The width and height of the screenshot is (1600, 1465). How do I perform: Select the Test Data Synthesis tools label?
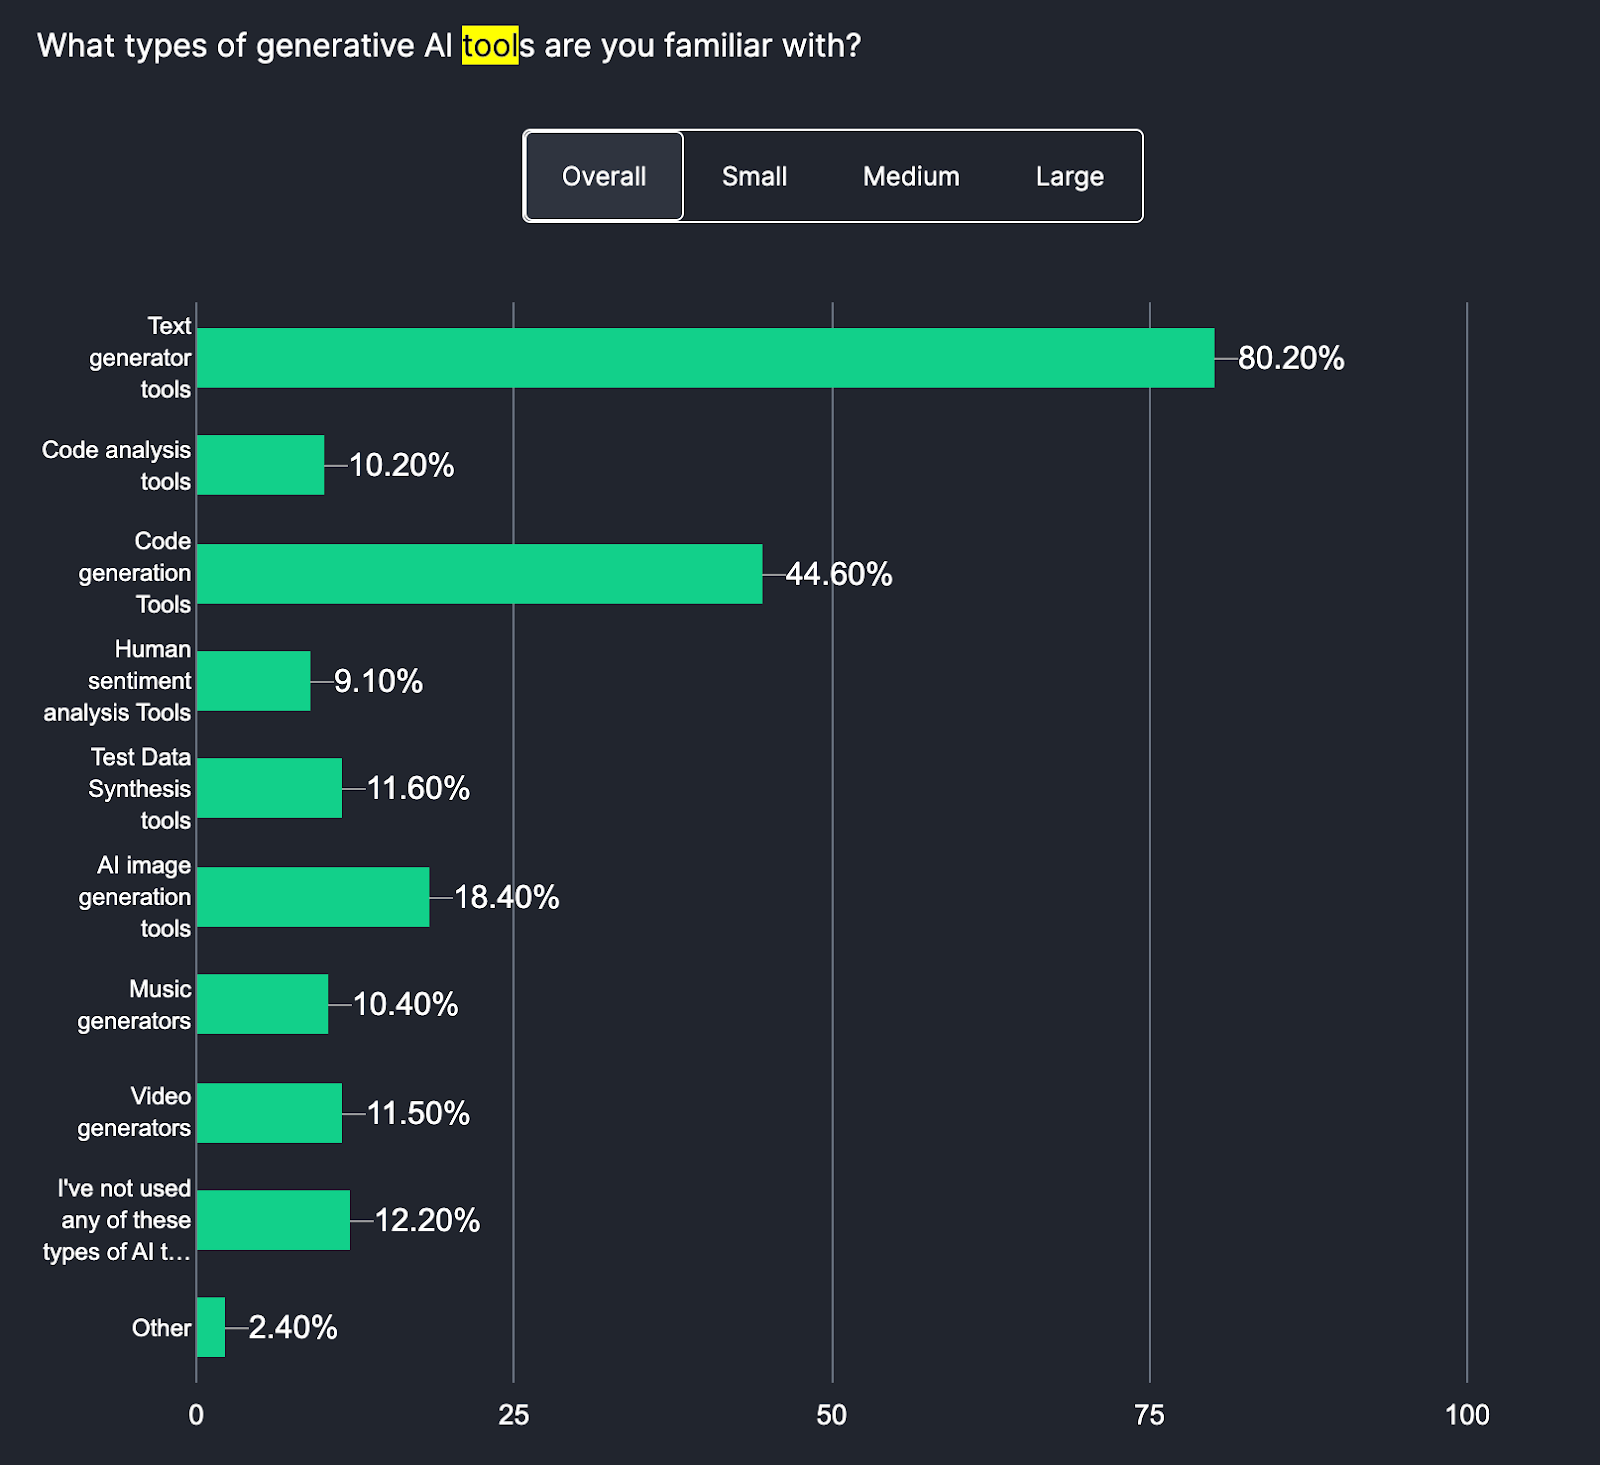140,789
